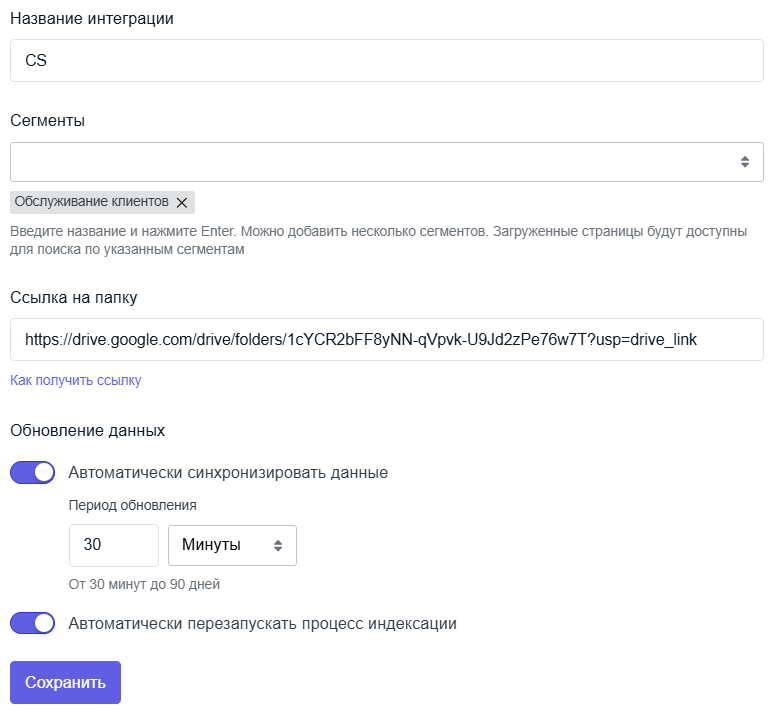The width and height of the screenshot is (772, 719).
Task: Open the Сегменты selection box
Action: [x=370, y=162]
